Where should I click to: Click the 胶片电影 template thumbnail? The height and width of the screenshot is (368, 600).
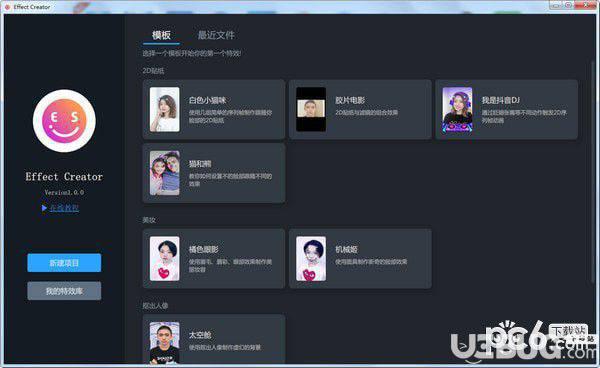311,109
